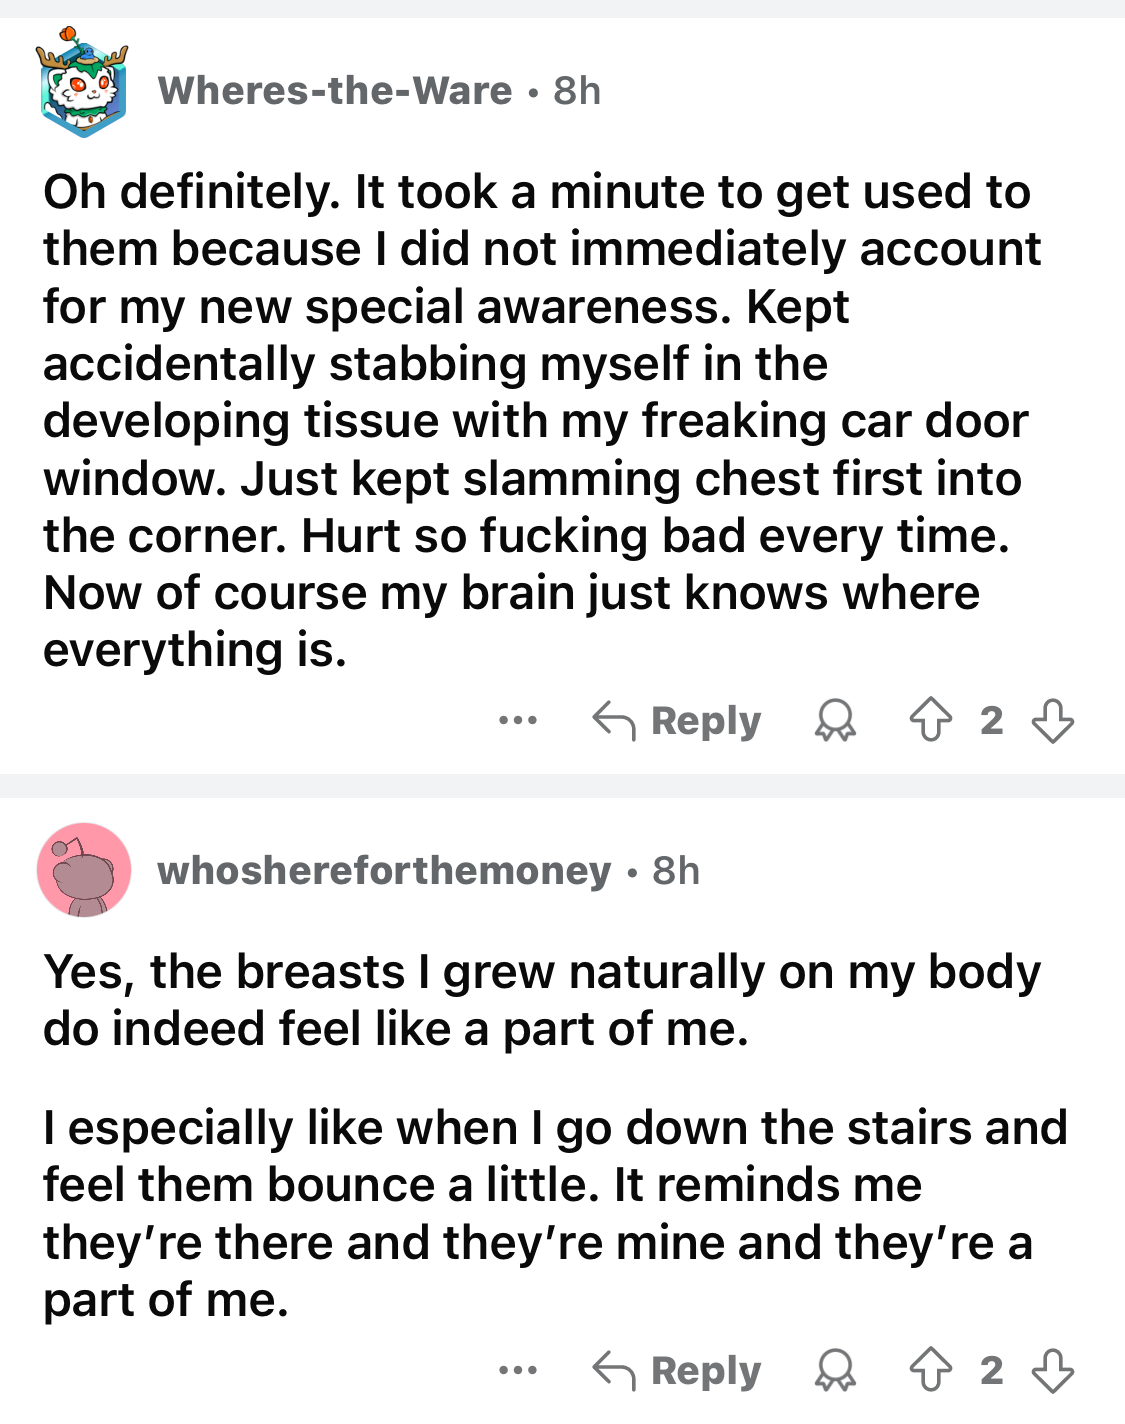
Task: Tap the vote count on Wheres-the-Ware's comment
Action: [x=991, y=720]
